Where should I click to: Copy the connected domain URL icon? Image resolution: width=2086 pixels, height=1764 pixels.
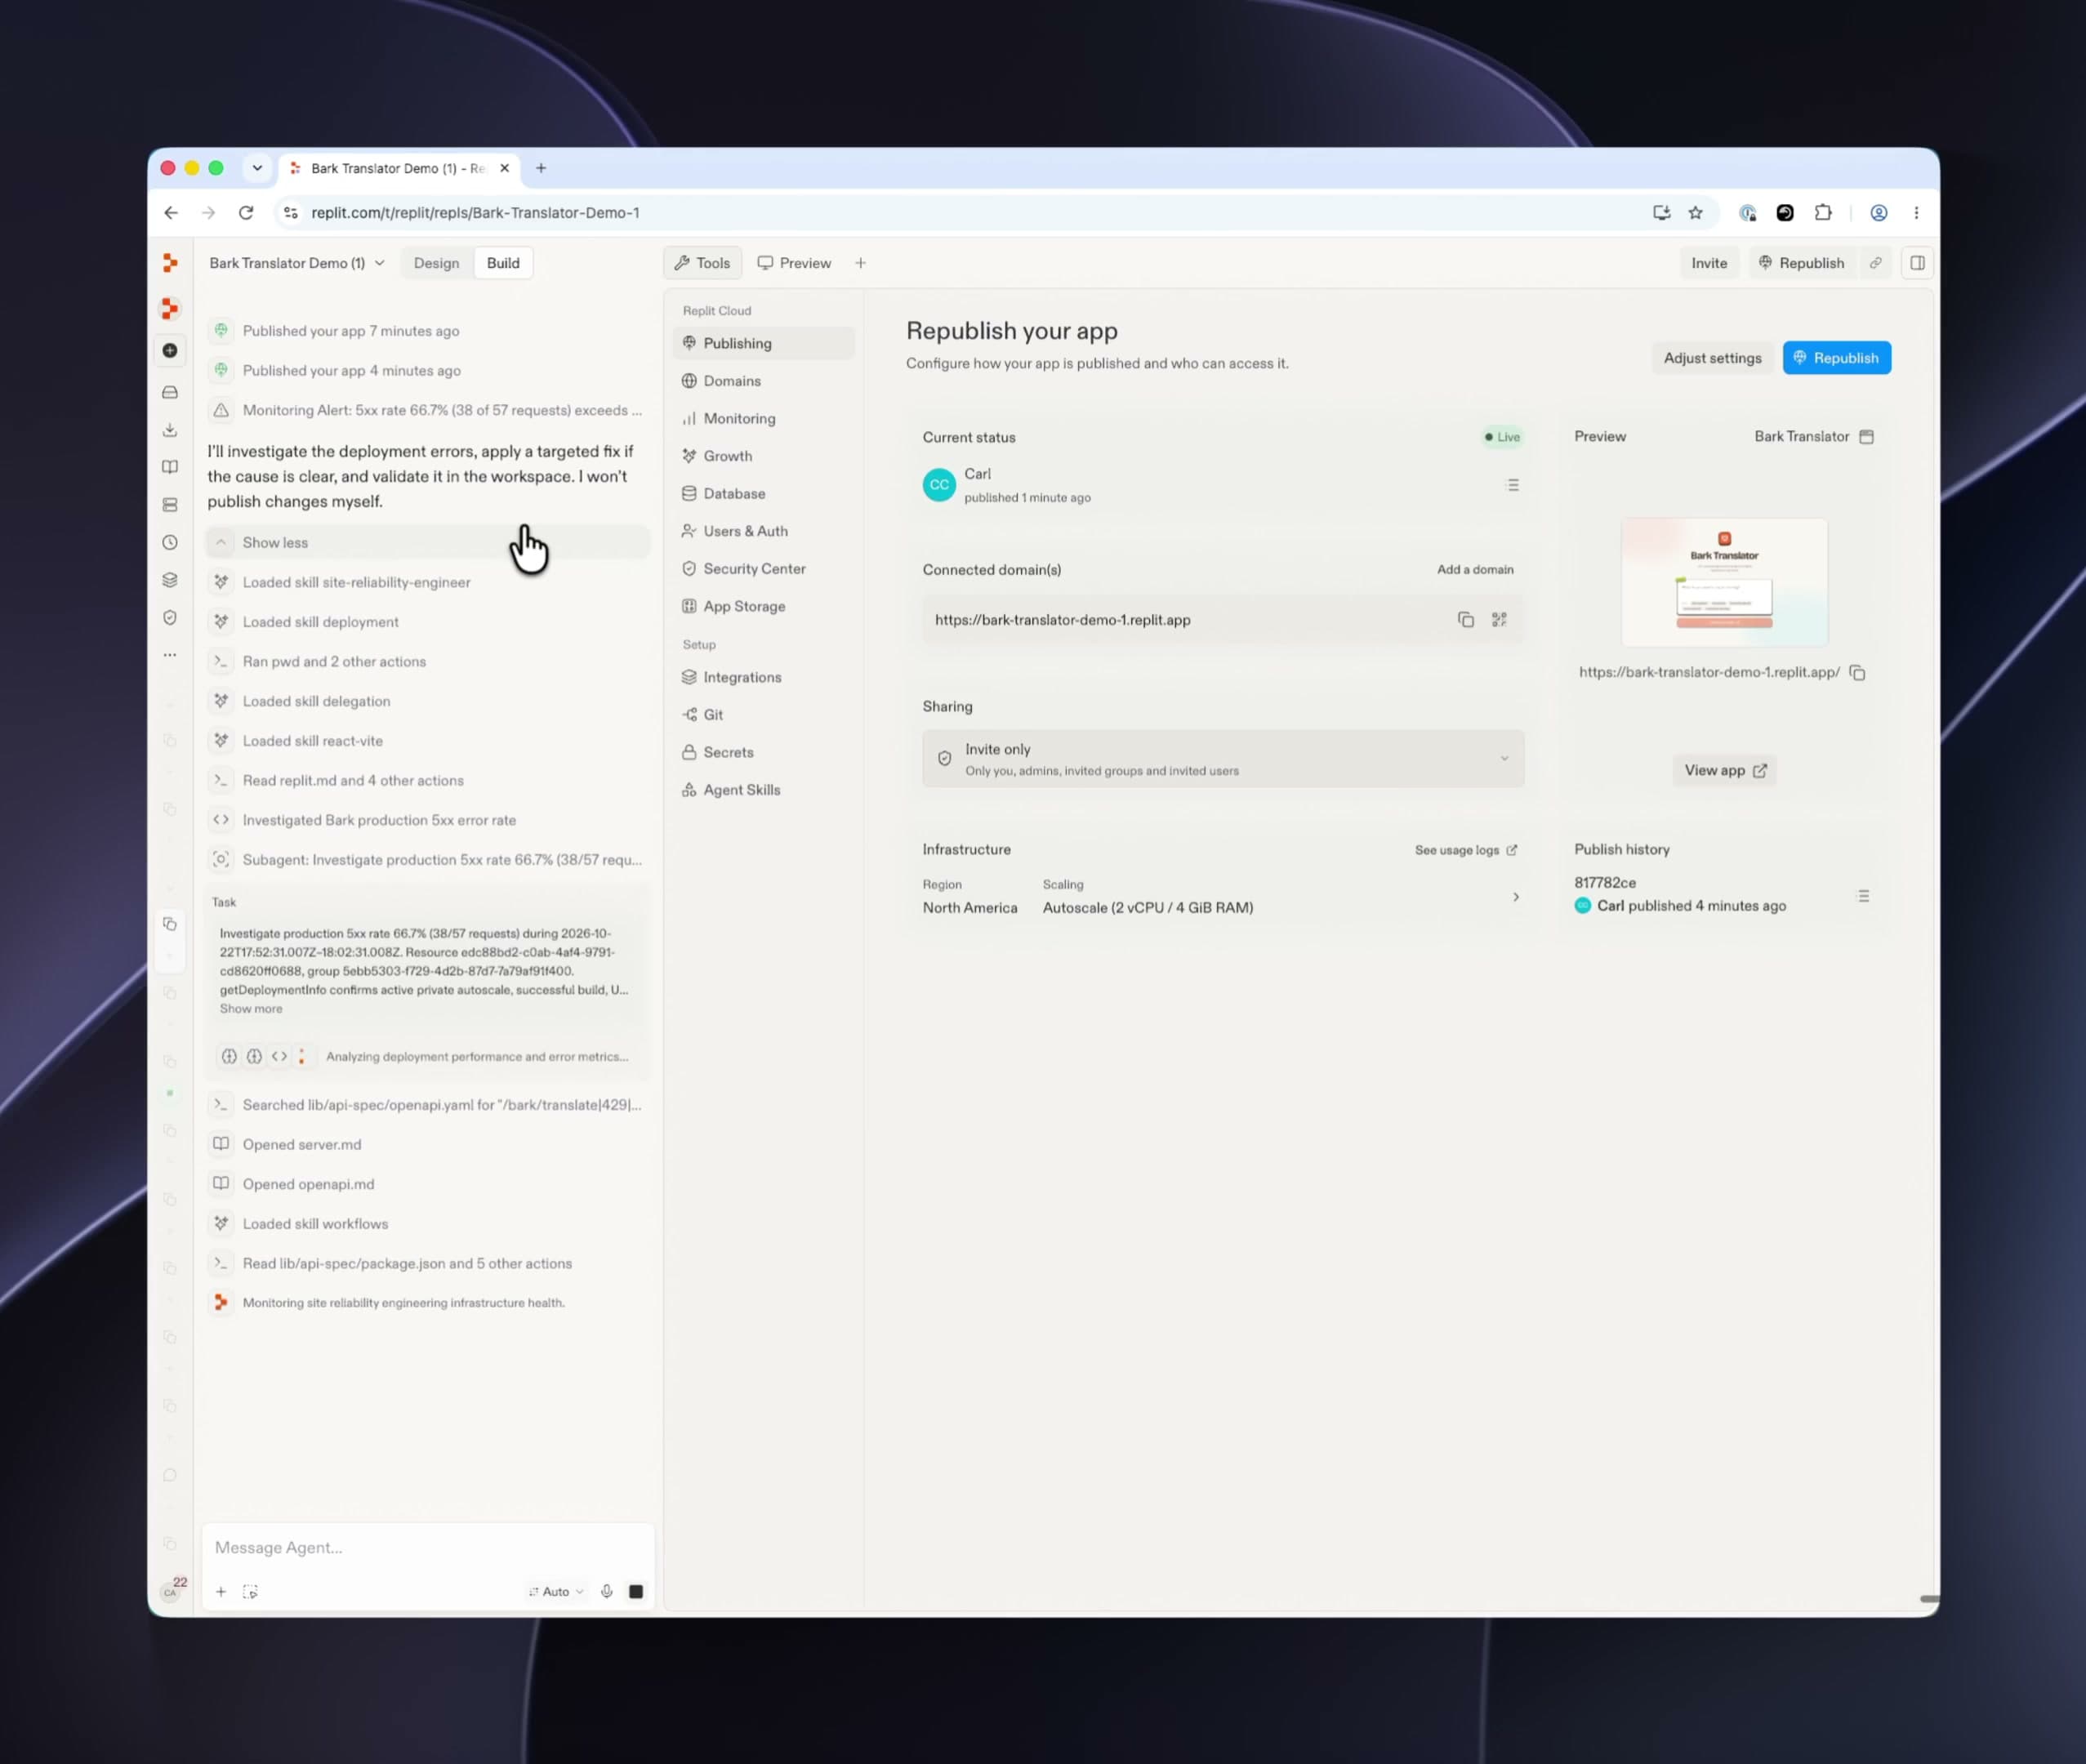pyautogui.click(x=1465, y=620)
